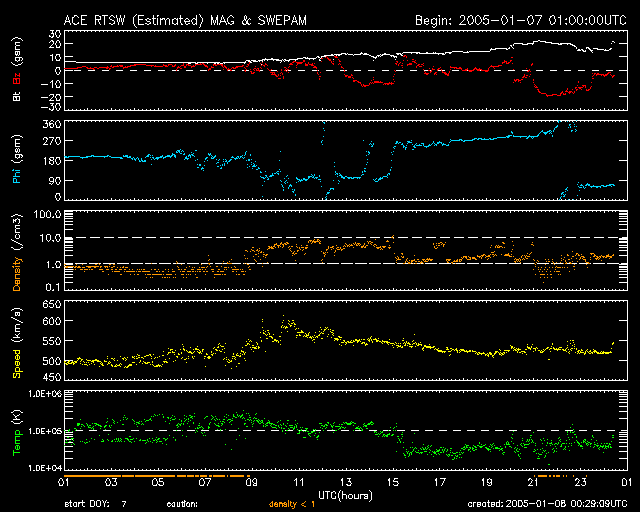Click the '1.0E+04' tick on the Temp axis
Screen dimensions: 640x512
pos(44,468)
